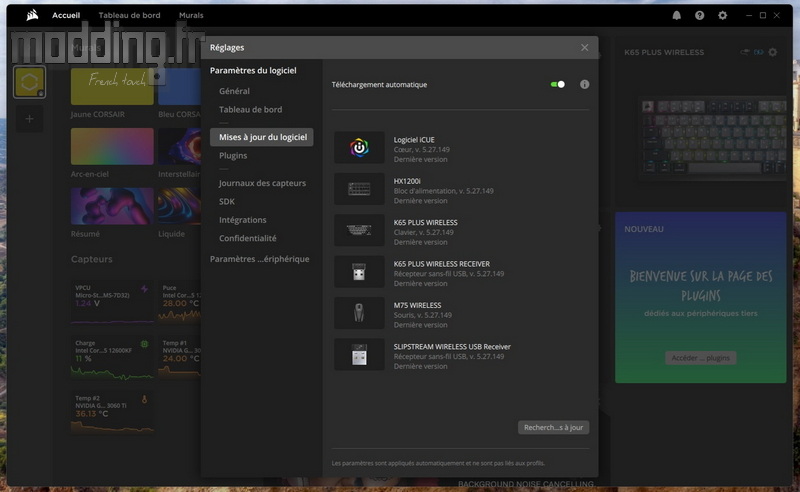Select Mises à jour du logiciel entry
The width and height of the screenshot is (800, 492).
click(x=262, y=137)
